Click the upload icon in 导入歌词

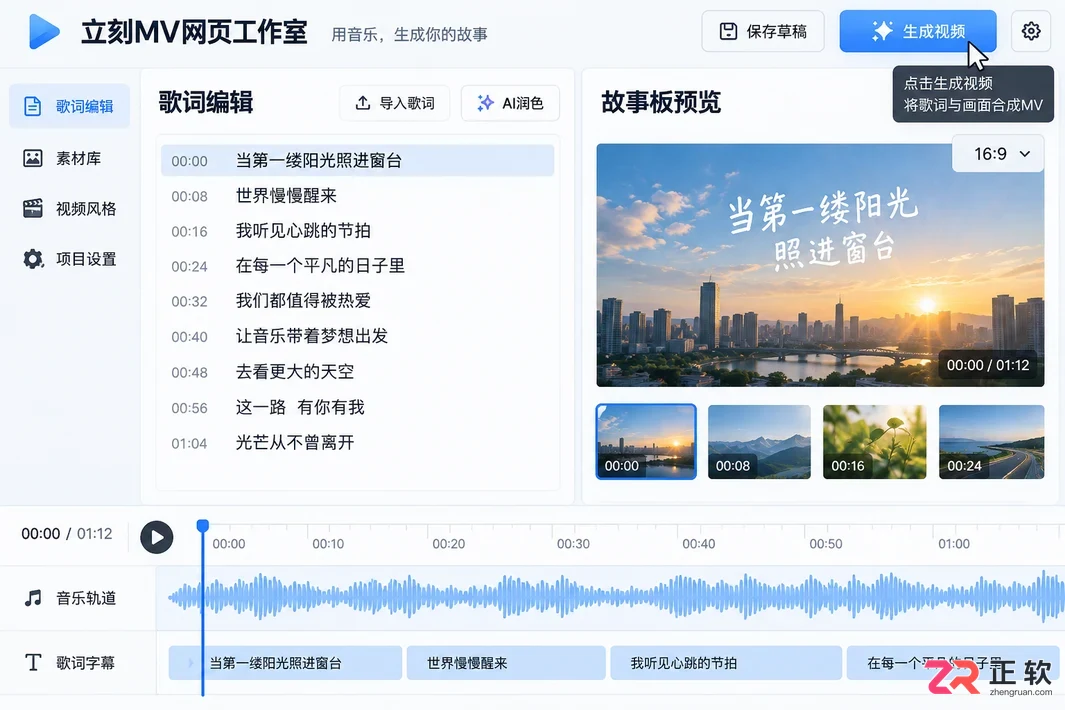point(363,103)
